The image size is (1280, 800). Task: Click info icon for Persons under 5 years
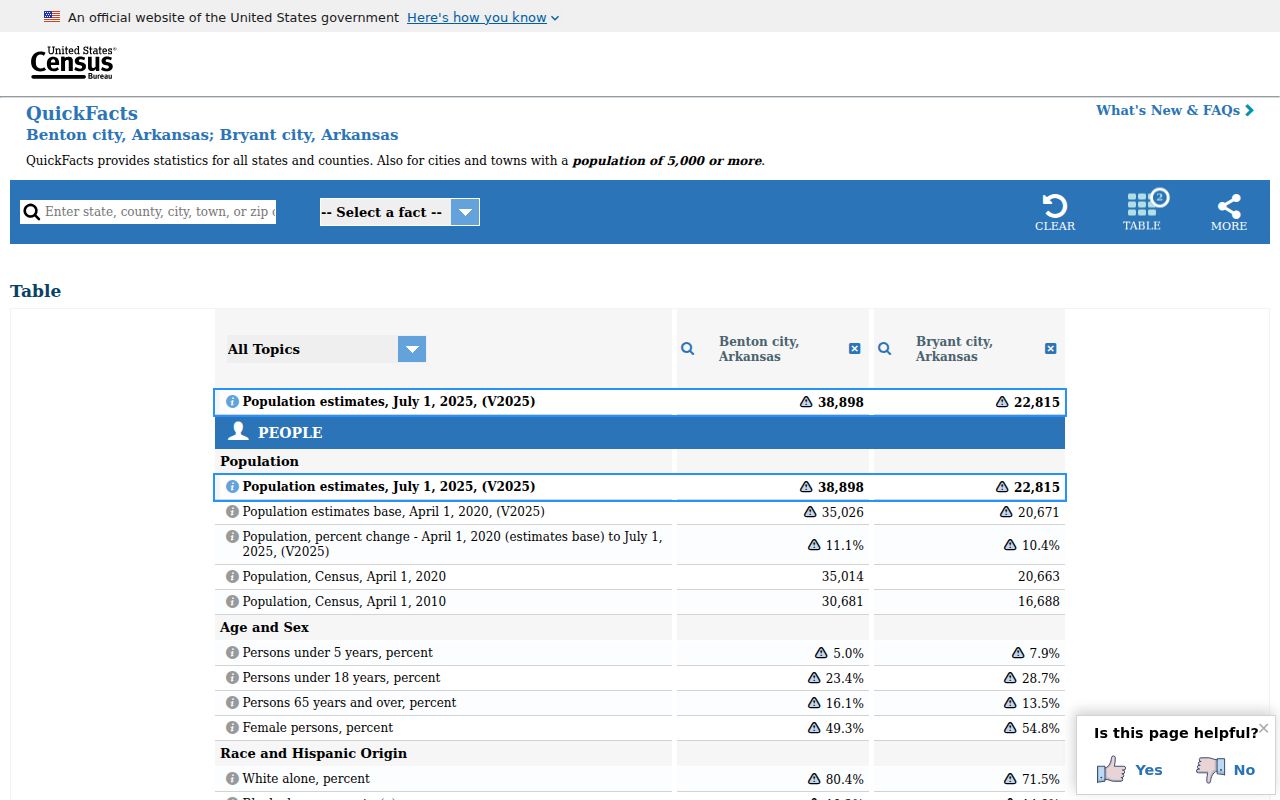tap(232, 653)
